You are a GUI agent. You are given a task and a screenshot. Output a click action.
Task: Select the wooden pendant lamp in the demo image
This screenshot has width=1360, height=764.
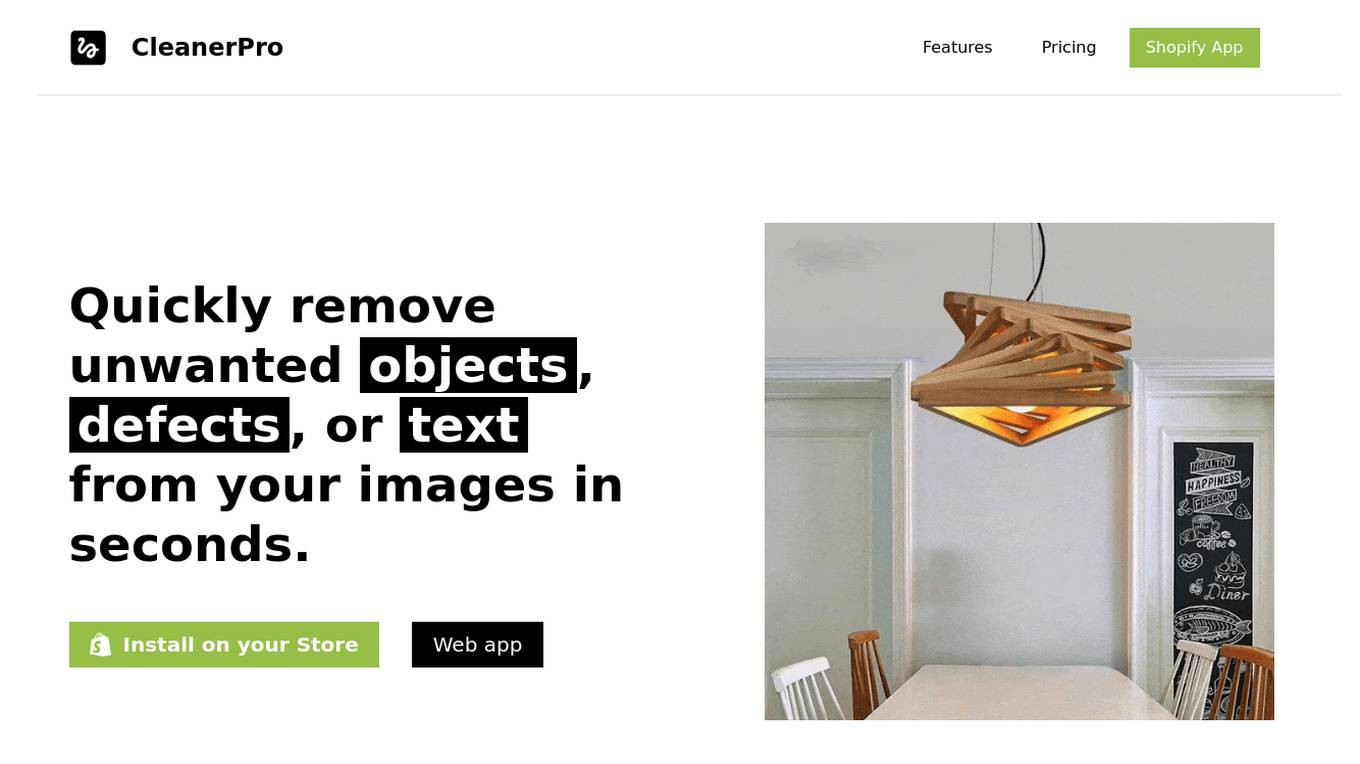tap(1020, 366)
